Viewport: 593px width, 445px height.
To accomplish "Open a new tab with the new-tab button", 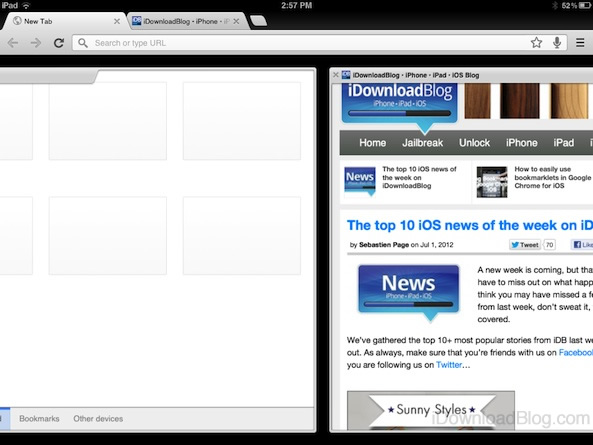I will click(259, 22).
